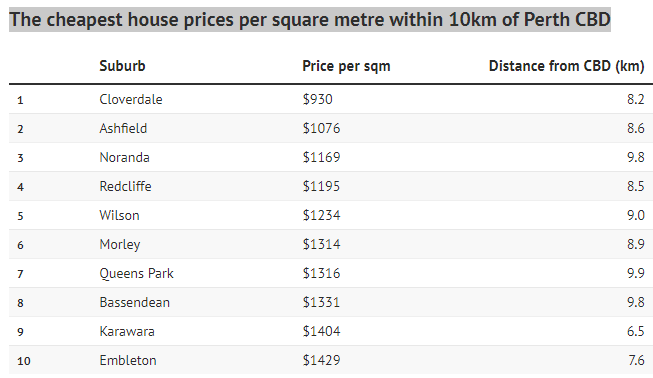Select the Suburb column header
This screenshot has width=653, height=378.
point(122,66)
